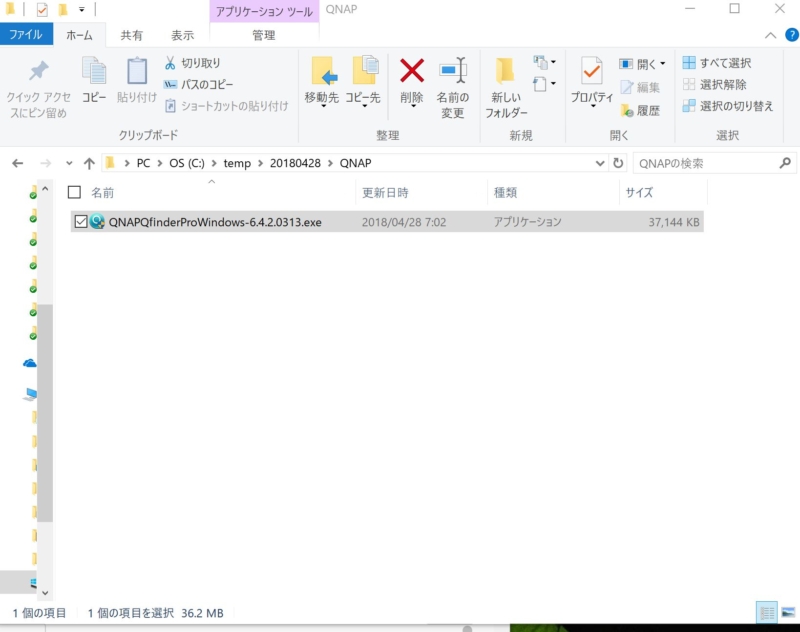Click the Paste (貼り付け) clipboard icon
This screenshot has height=632, width=800.
click(x=137, y=70)
